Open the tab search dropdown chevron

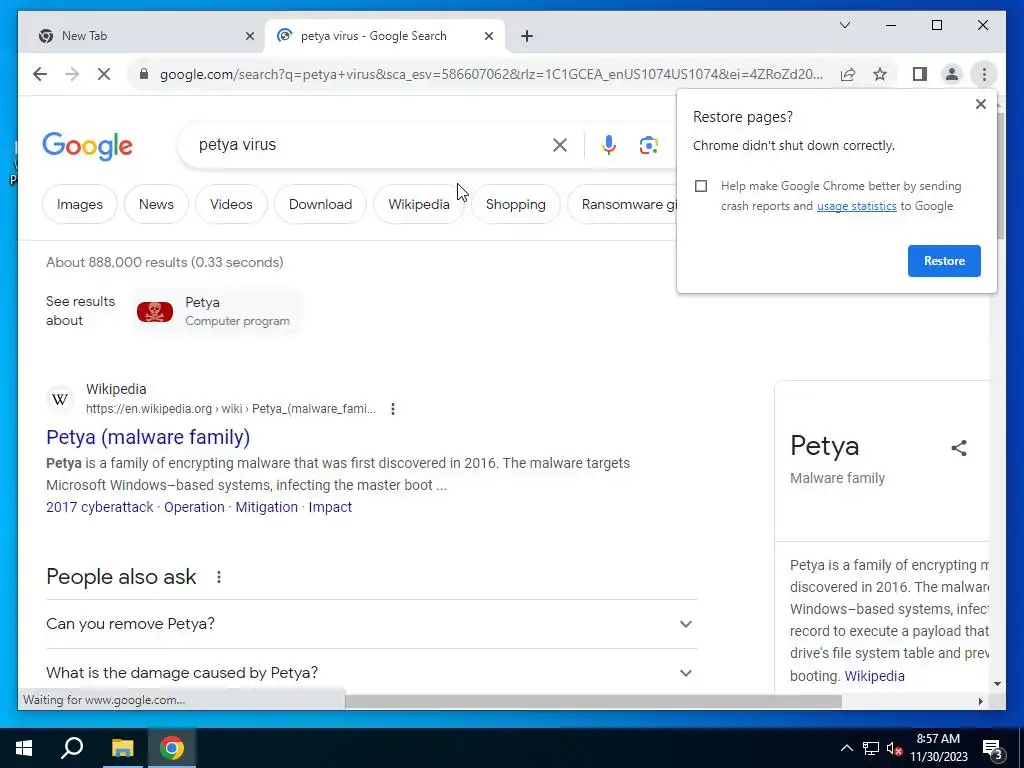click(844, 25)
